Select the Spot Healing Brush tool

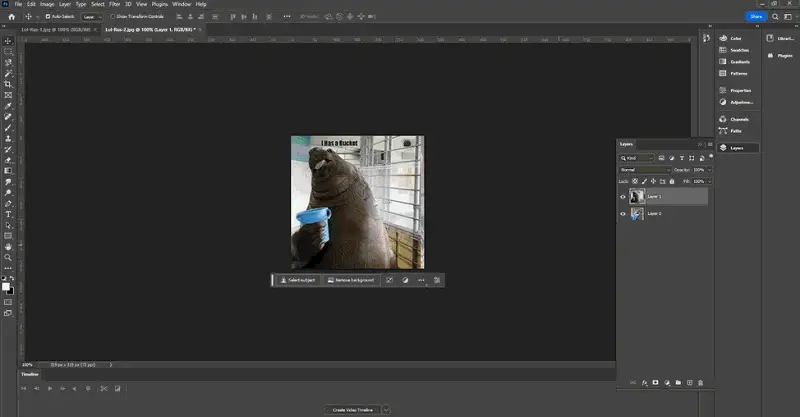click(x=8, y=117)
